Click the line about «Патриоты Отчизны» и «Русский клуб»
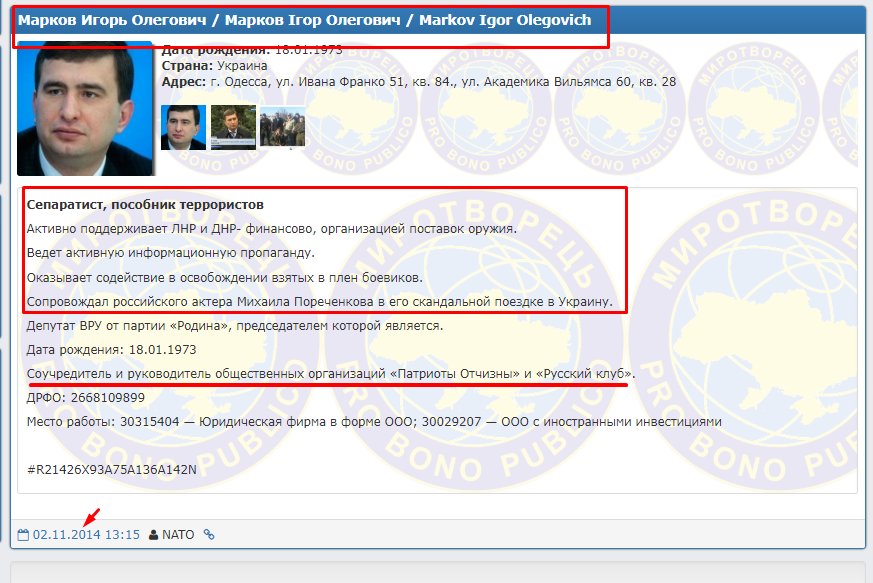Viewport: 873px width, 583px height. (x=331, y=374)
